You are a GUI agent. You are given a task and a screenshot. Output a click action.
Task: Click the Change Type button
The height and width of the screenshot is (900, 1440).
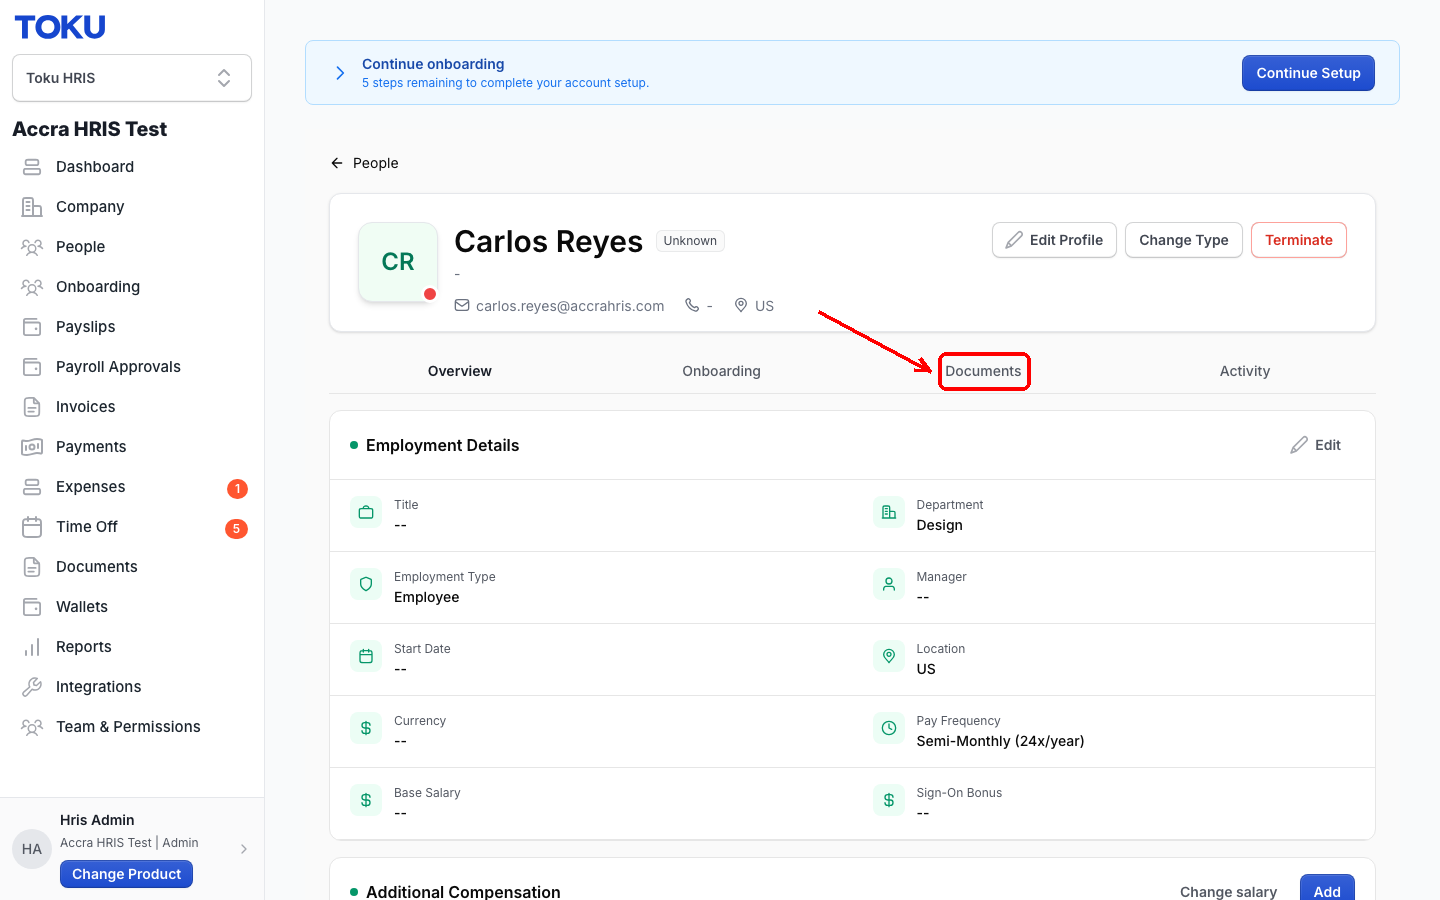pos(1184,240)
